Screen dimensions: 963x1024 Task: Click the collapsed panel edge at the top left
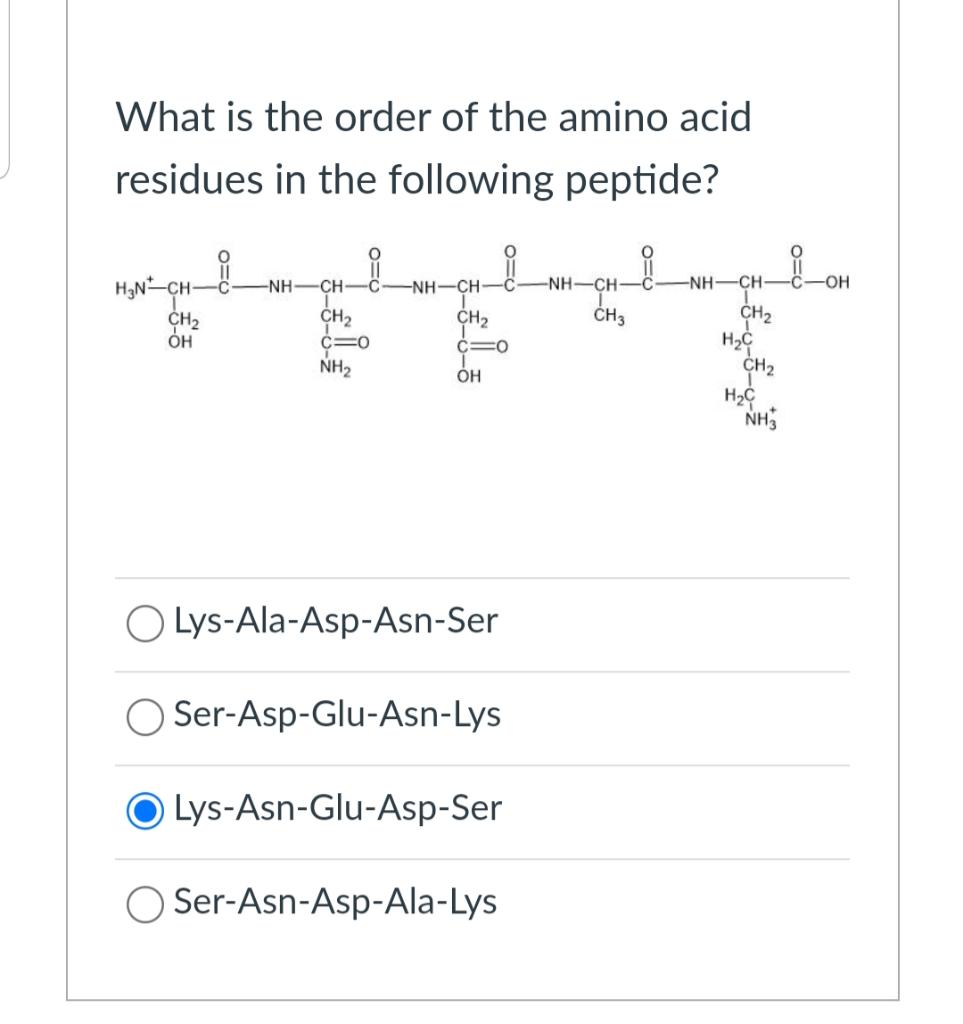5,88
